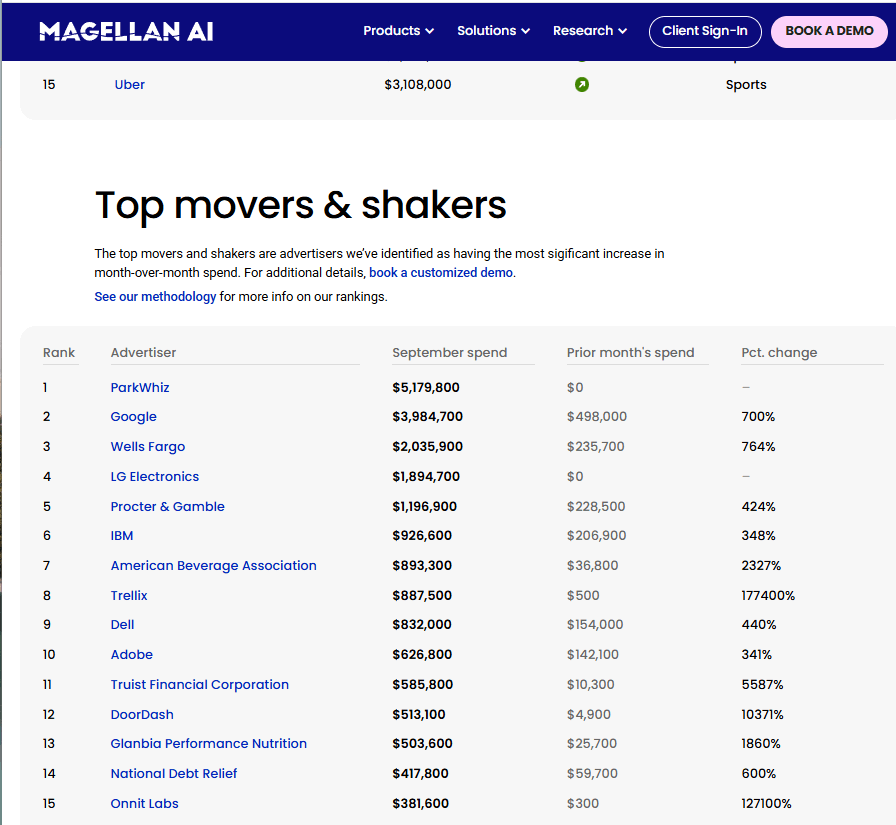Image resolution: width=896 pixels, height=825 pixels.
Task: Open the 'See our methodology' link
Action: [155, 297]
